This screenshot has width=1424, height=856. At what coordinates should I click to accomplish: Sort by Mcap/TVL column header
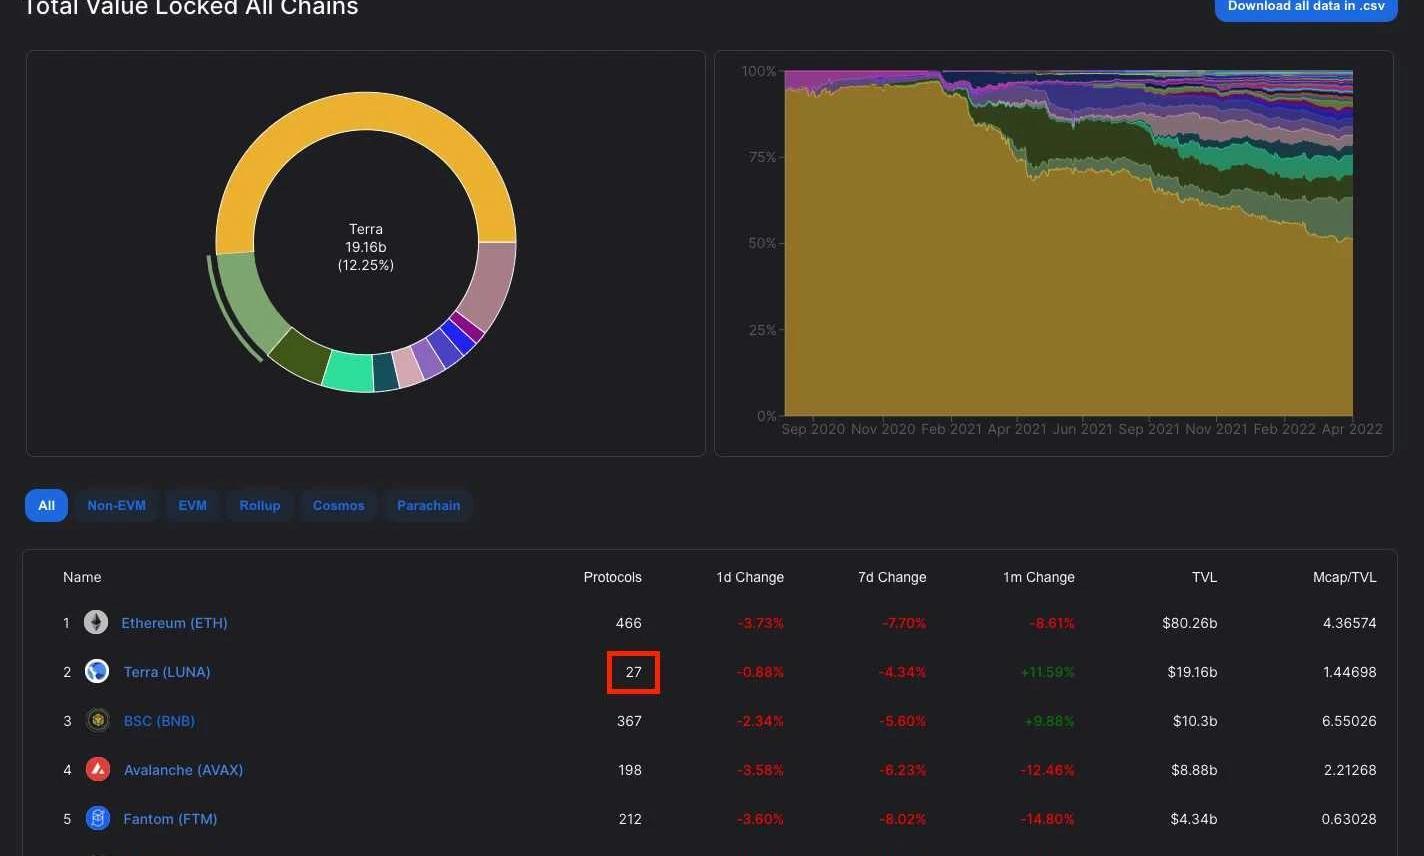coord(1344,577)
